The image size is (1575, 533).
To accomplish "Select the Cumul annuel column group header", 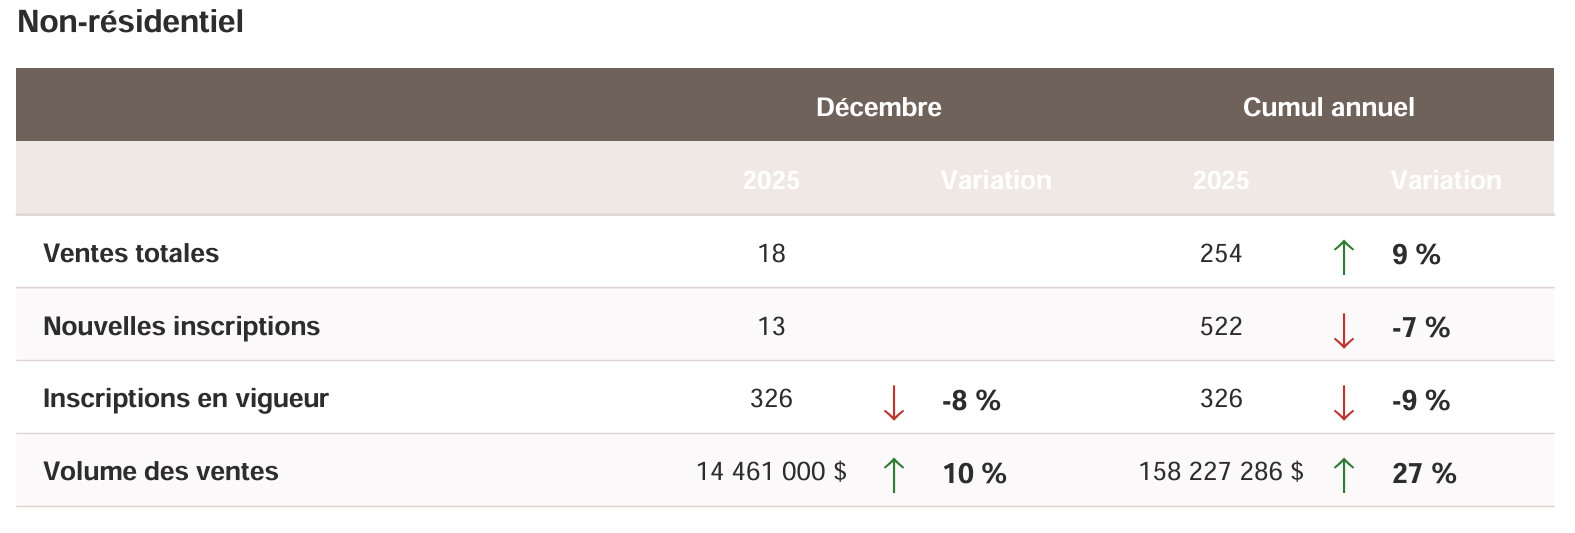I will pos(1328,107).
